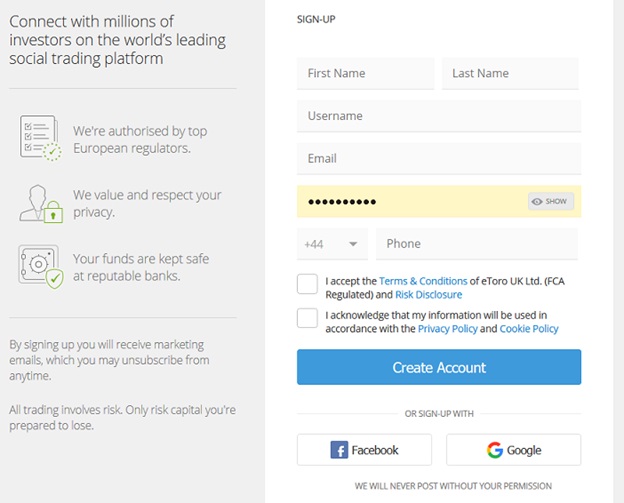Focus the First Name field
Screen dimensions: 624x503
click(365, 74)
